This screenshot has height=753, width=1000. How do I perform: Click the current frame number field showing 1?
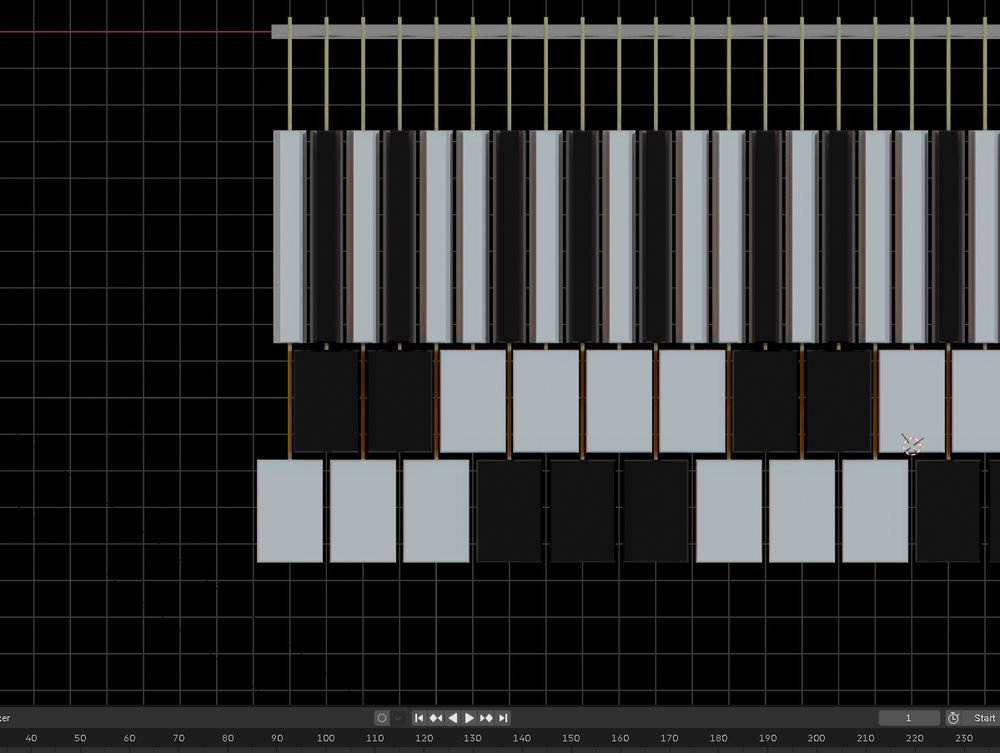pyautogui.click(x=908, y=717)
